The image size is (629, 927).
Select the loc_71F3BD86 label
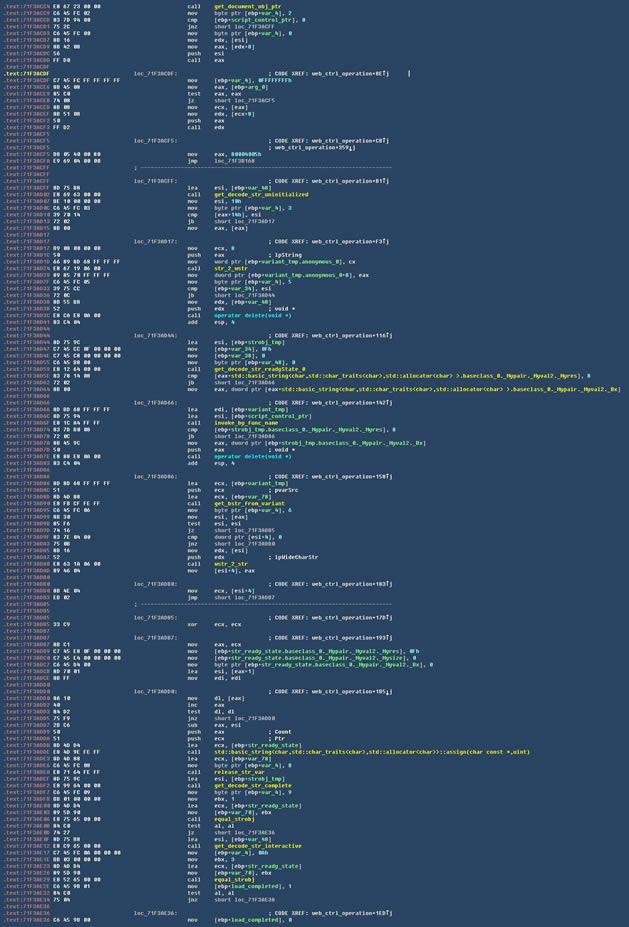154,476
